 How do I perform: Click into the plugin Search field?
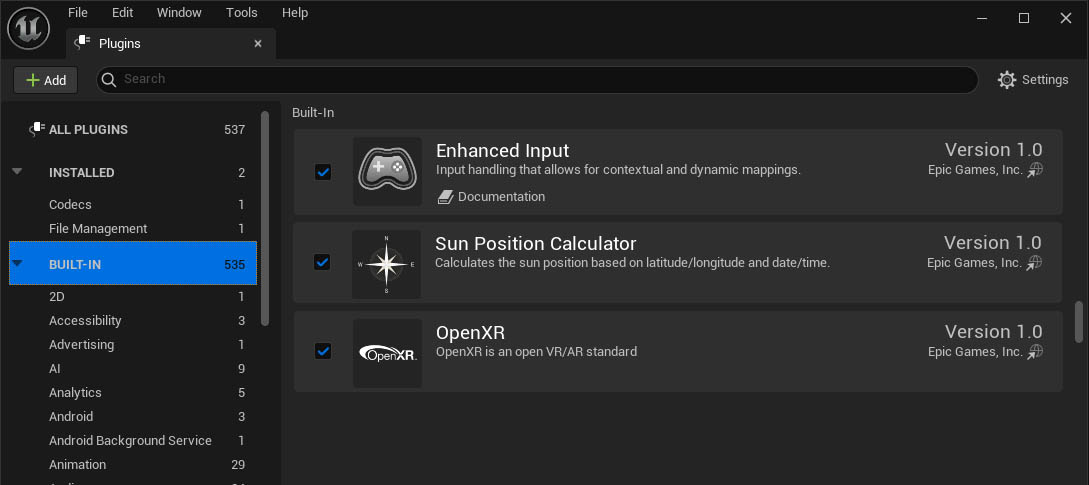click(x=537, y=80)
